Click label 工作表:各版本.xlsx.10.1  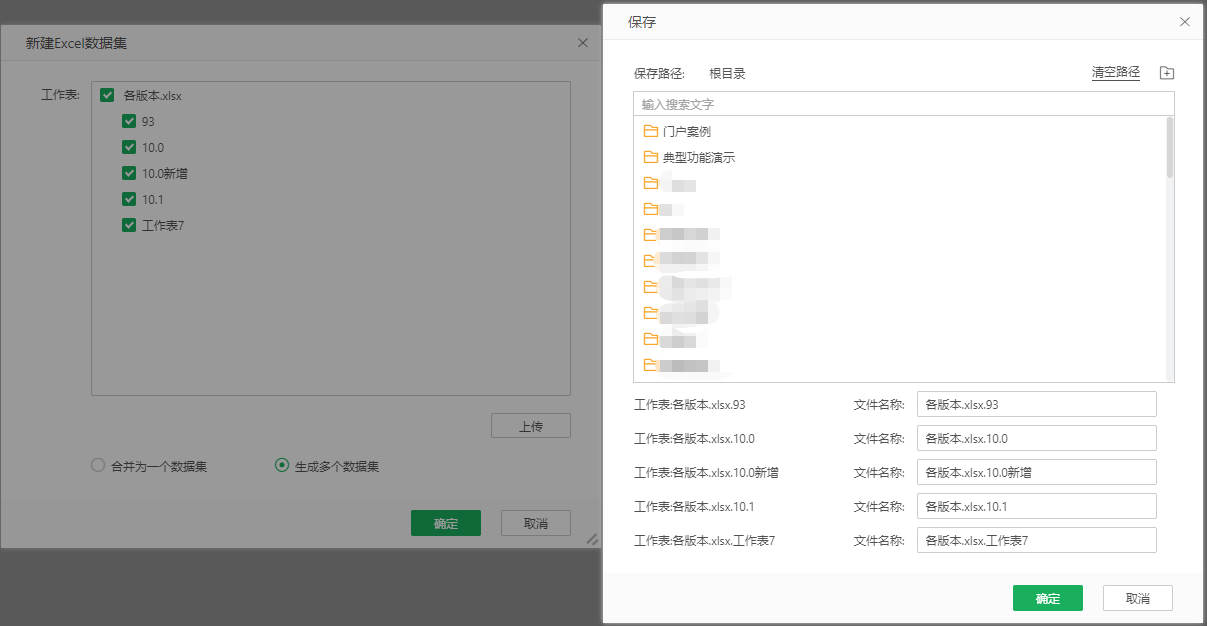694,506
